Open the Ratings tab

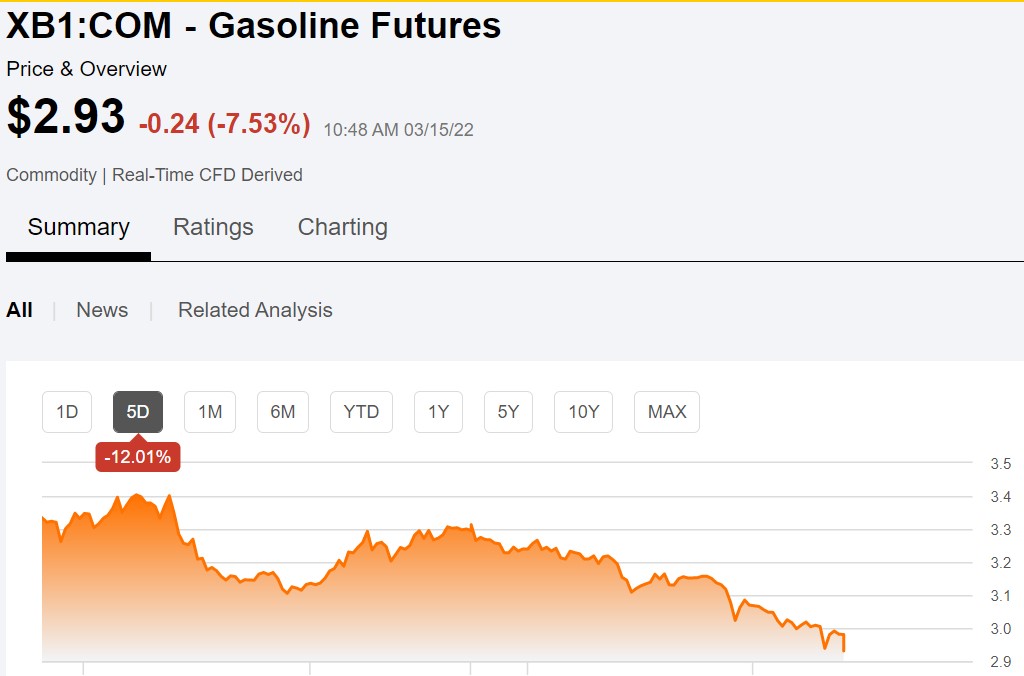213,227
